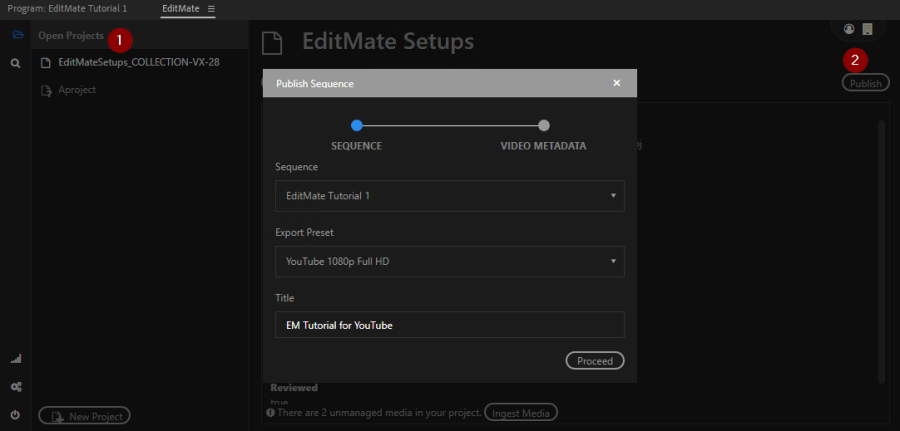
Task: Open the Export Preset dropdown
Action: pos(450,262)
